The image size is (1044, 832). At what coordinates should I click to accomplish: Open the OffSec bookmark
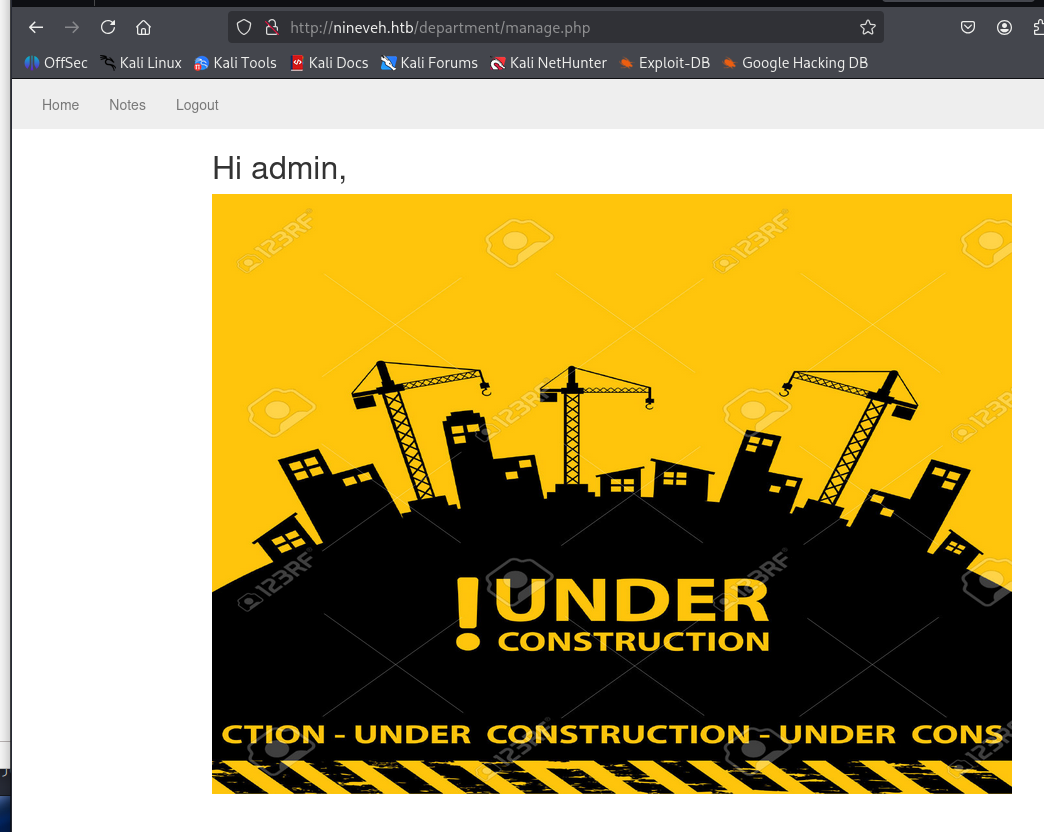(x=56, y=63)
